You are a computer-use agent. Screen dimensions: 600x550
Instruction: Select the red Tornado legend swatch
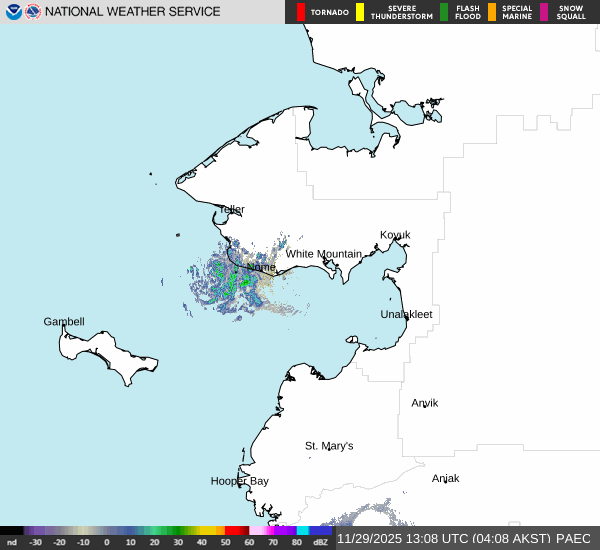301,12
